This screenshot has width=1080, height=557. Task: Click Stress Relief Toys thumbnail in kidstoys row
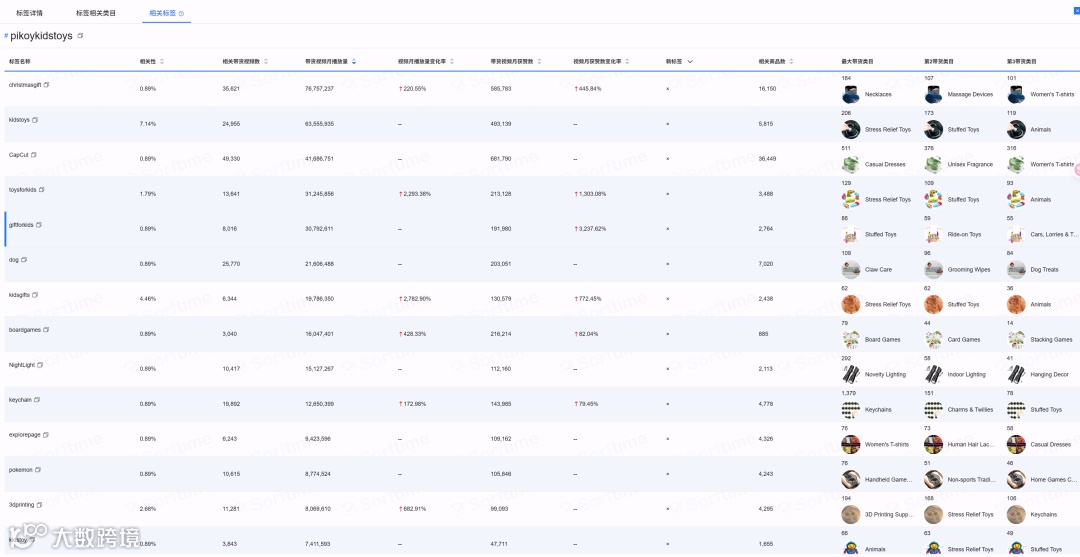click(851, 129)
